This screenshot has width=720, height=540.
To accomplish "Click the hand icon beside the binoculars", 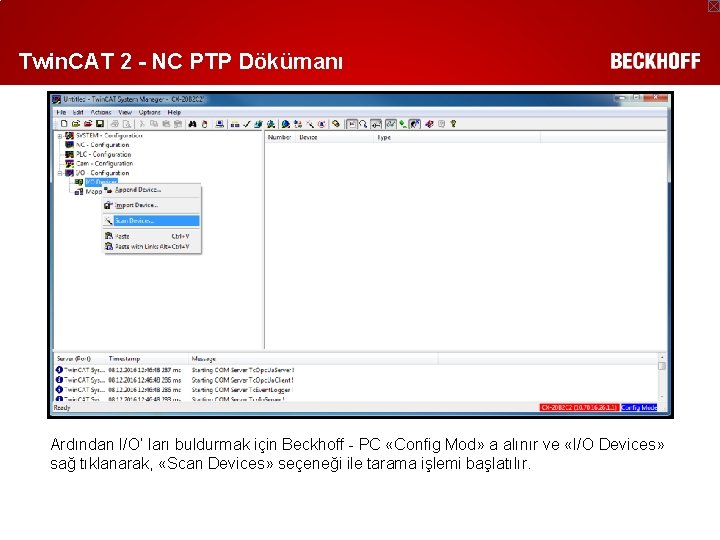I will click(205, 124).
